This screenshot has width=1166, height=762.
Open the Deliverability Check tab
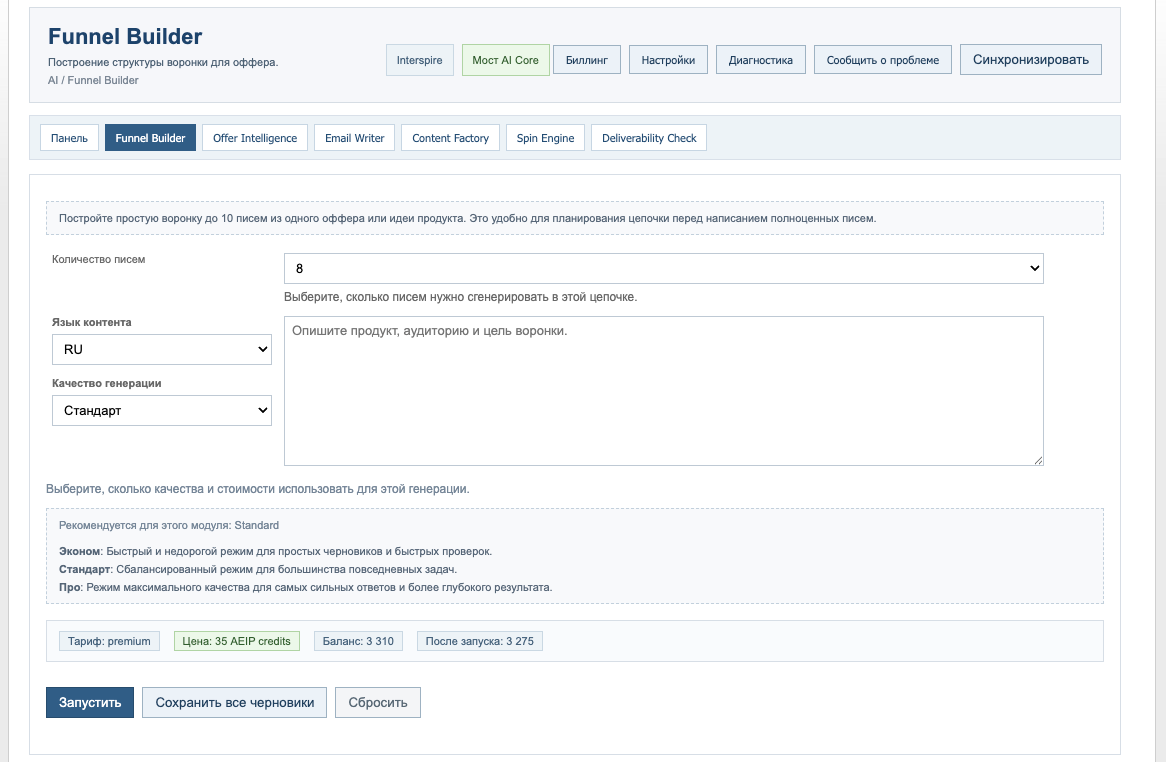point(648,137)
